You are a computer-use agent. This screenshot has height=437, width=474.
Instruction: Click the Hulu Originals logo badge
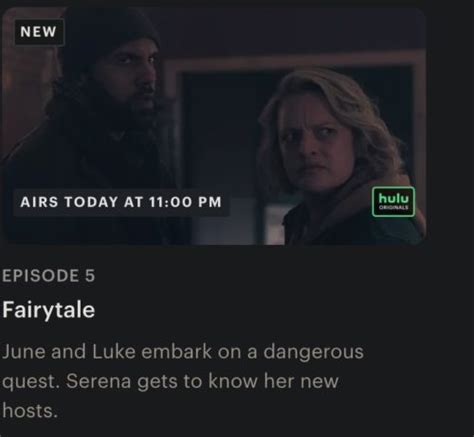pyautogui.click(x=393, y=202)
